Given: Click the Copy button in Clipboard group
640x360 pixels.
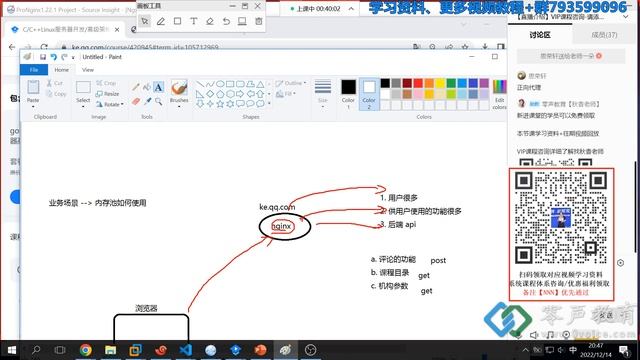Looking at the screenshot, I should [x=56, y=94].
